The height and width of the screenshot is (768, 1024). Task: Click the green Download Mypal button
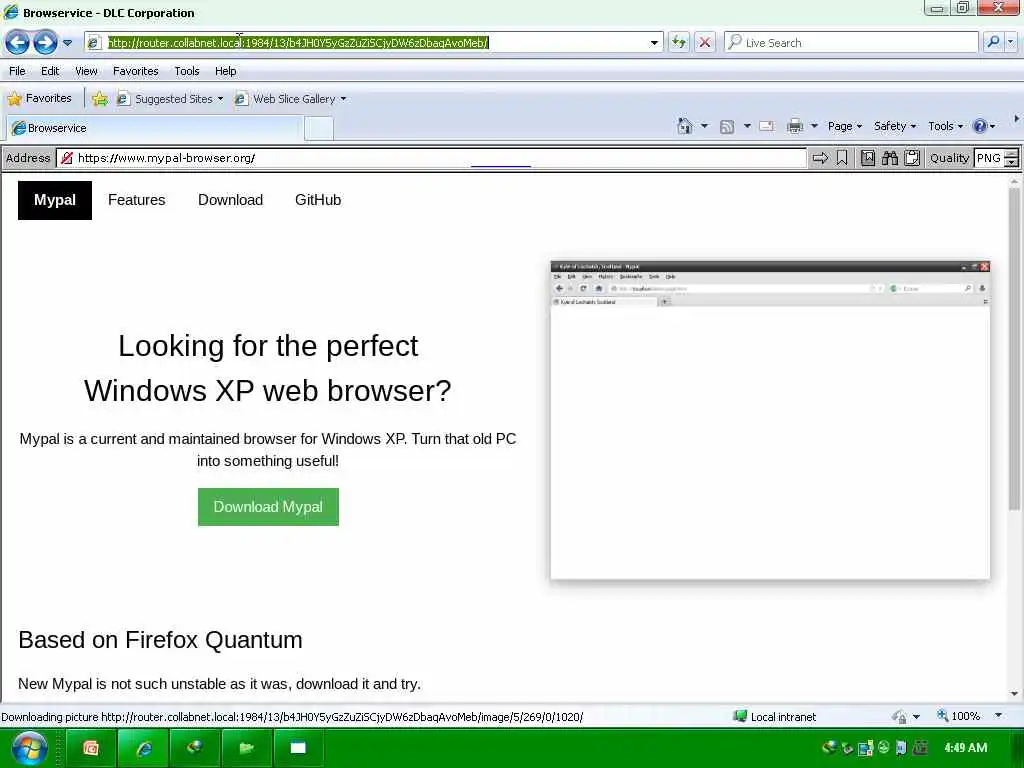coord(268,507)
